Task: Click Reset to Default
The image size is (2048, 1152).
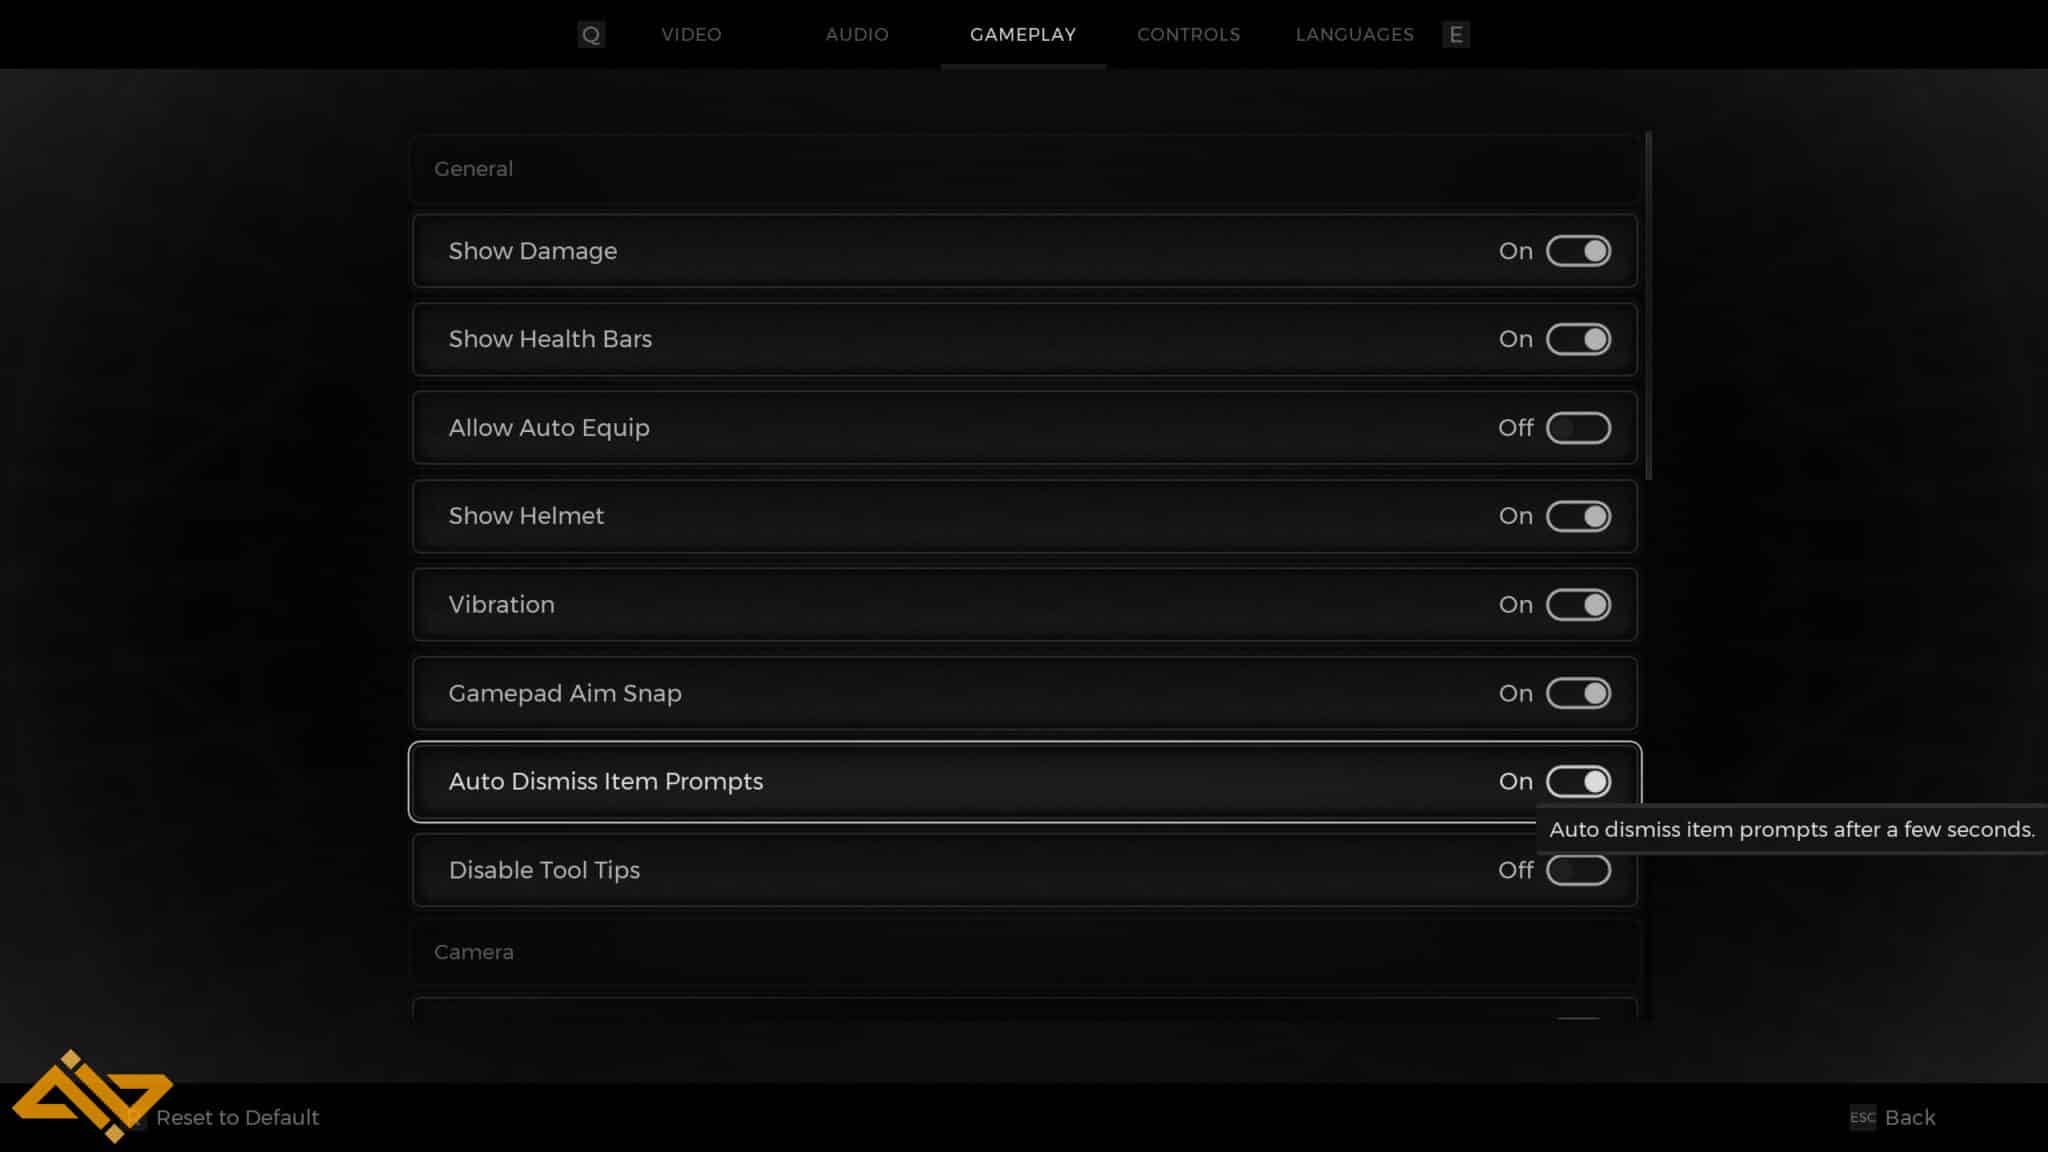Action: pyautogui.click(x=237, y=1118)
